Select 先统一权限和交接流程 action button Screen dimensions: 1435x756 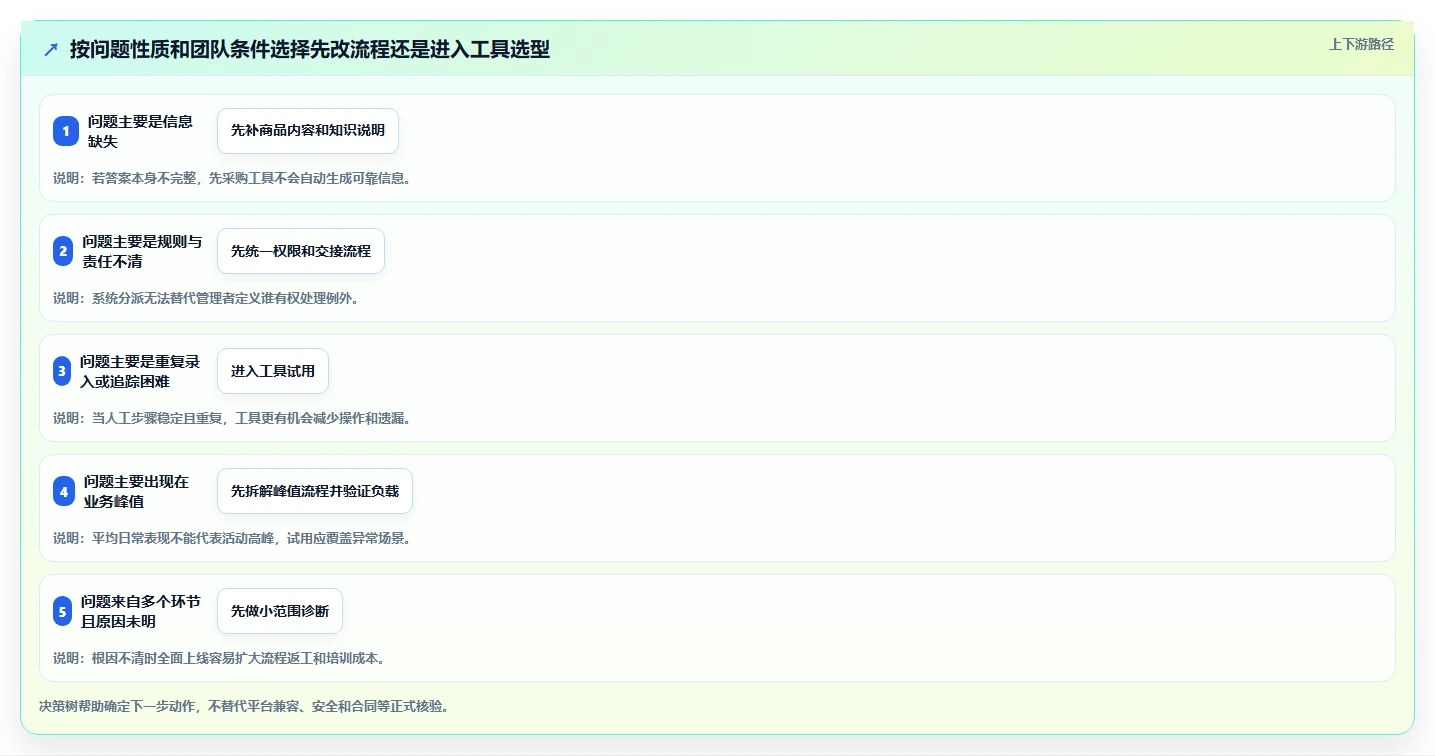[x=301, y=251]
